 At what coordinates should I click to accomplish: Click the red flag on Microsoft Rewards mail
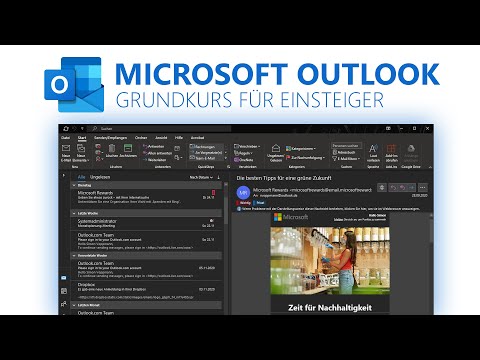(213, 193)
